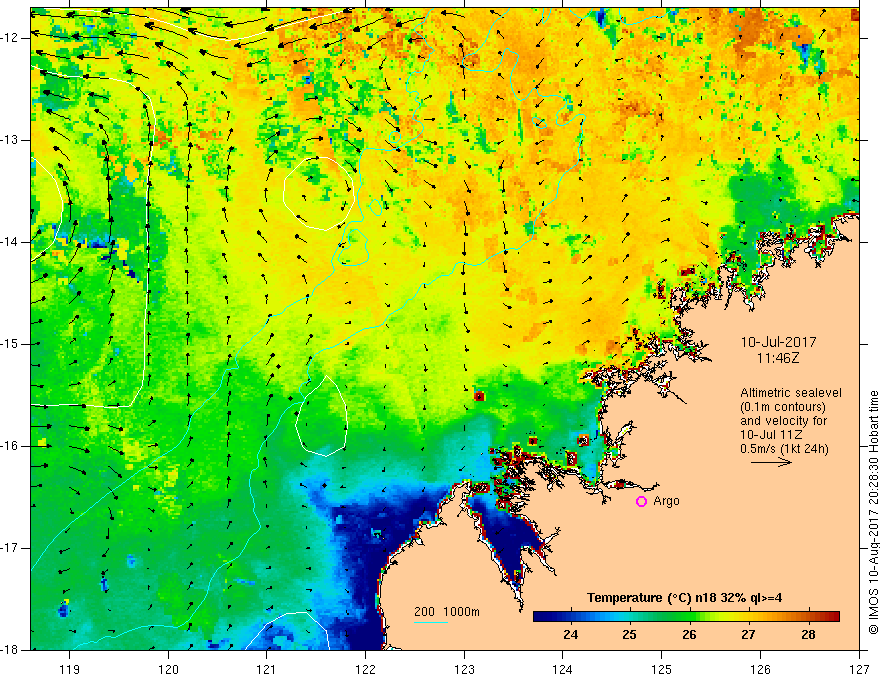The width and height of the screenshot is (880, 680).
Task: Click the longitude axis label '126'
Action: click(760, 669)
